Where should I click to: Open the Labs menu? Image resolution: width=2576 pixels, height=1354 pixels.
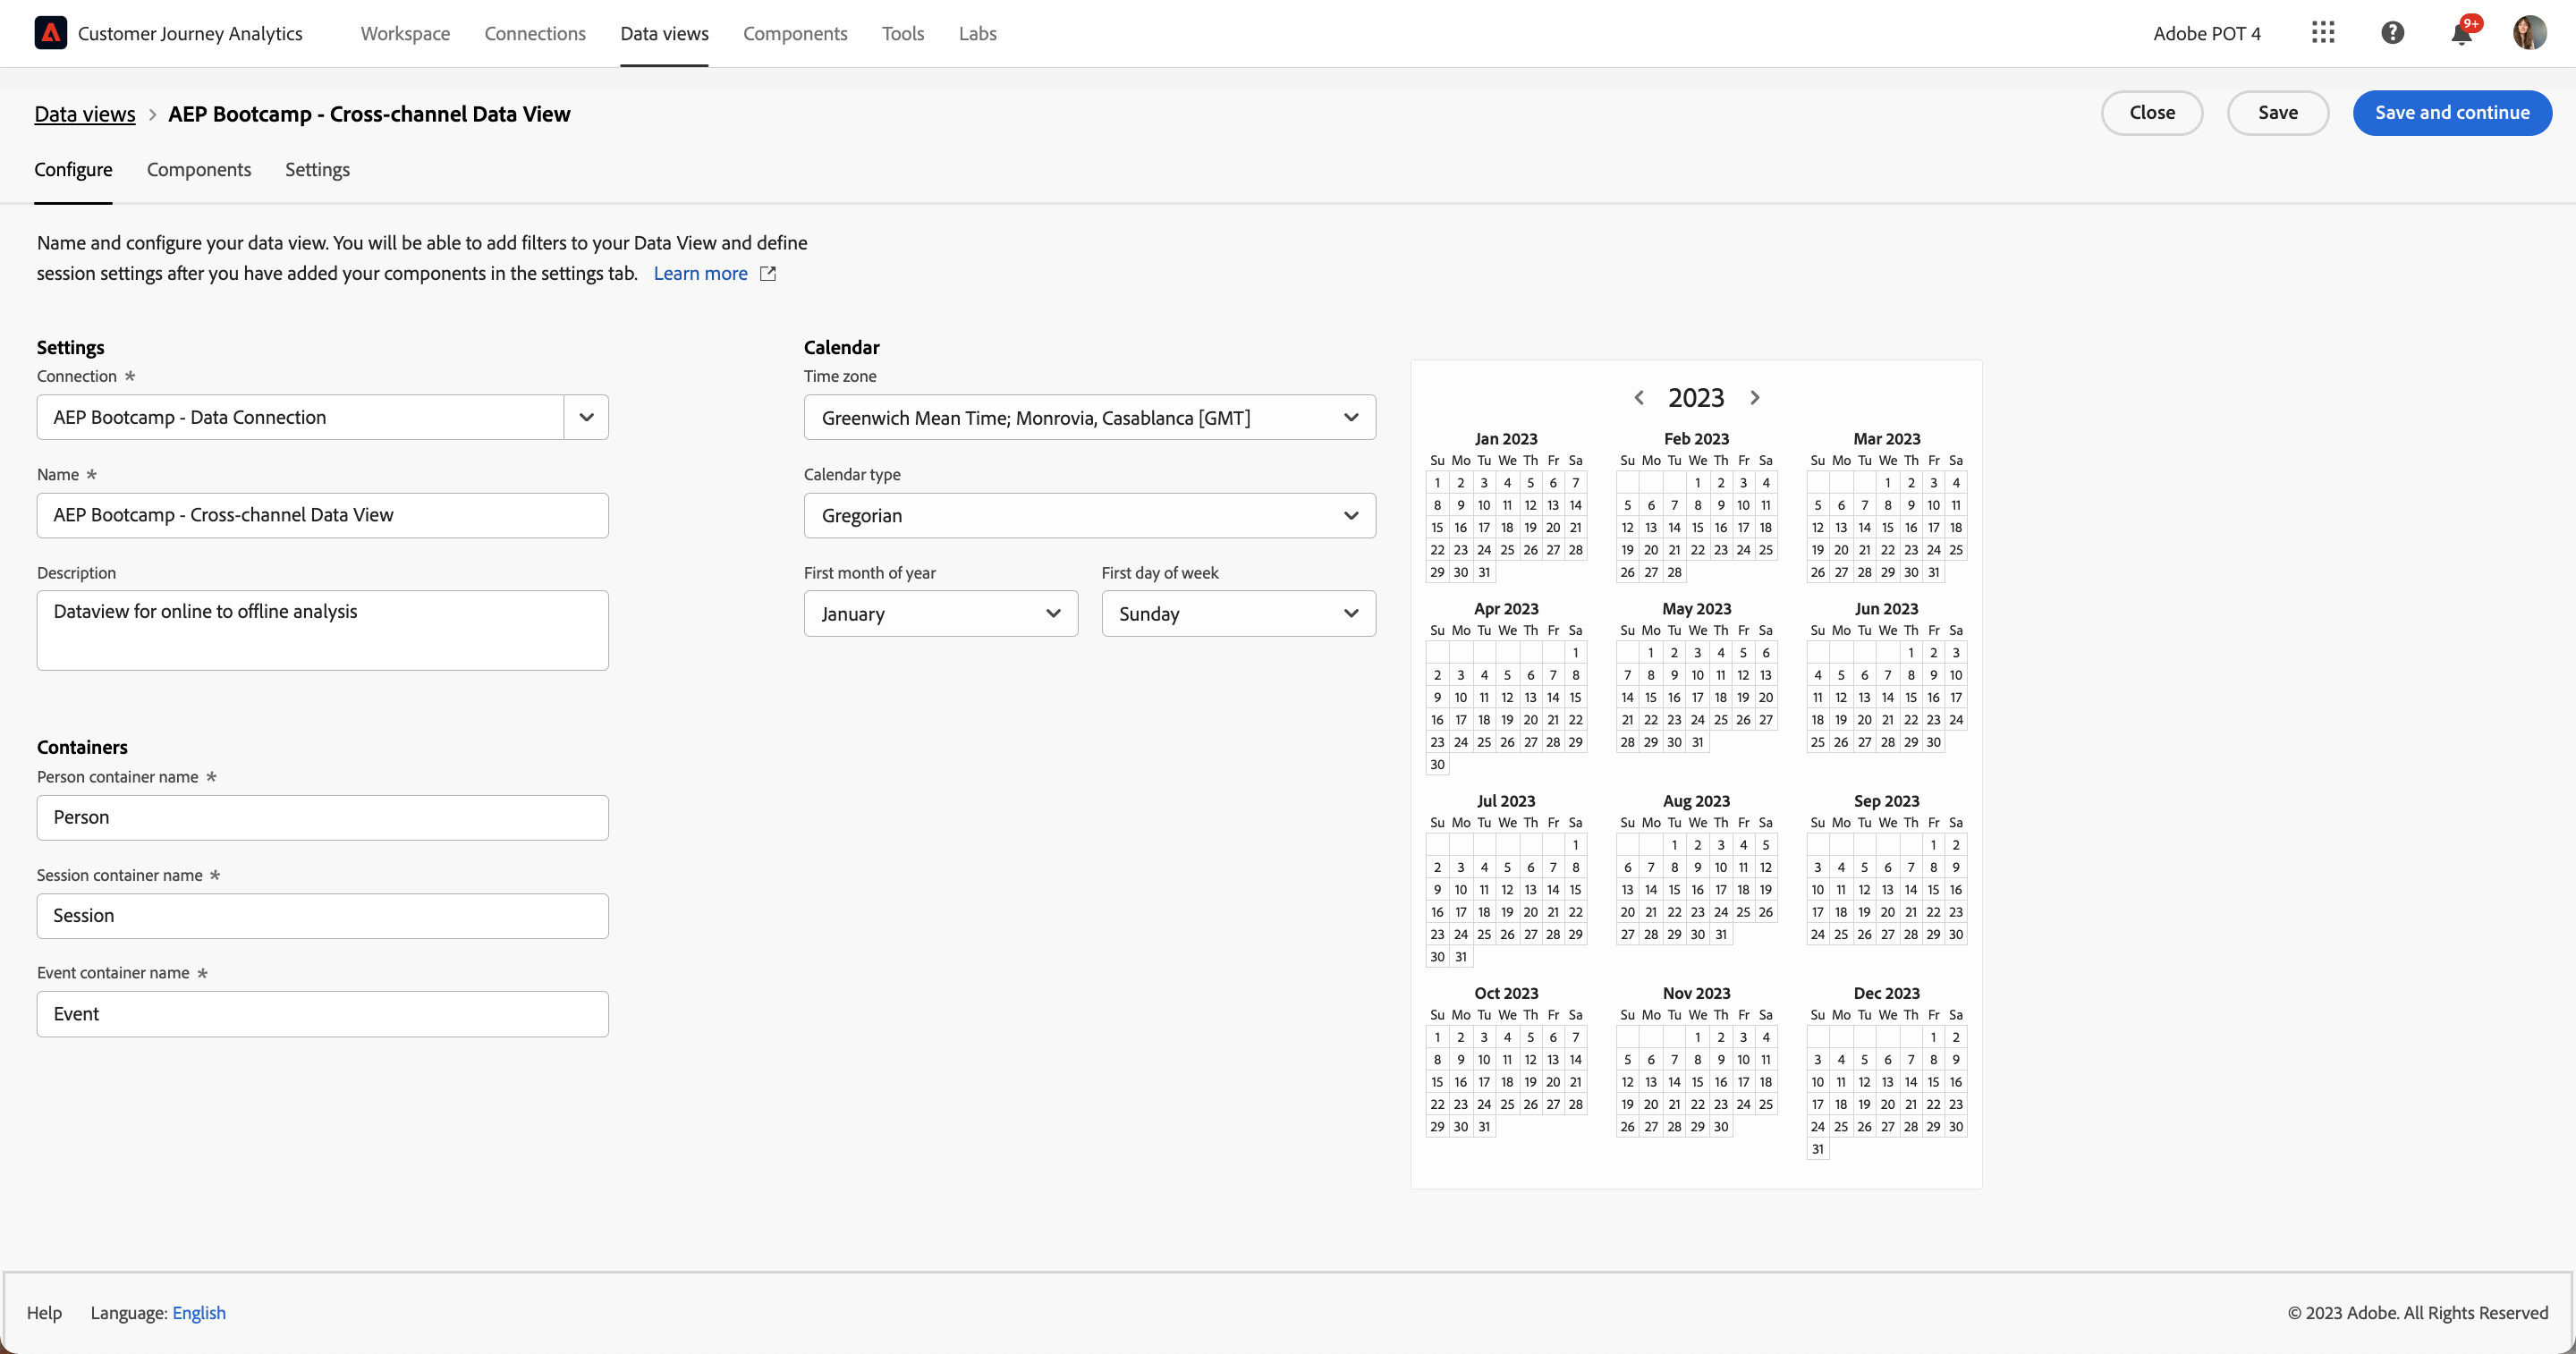click(977, 33)
